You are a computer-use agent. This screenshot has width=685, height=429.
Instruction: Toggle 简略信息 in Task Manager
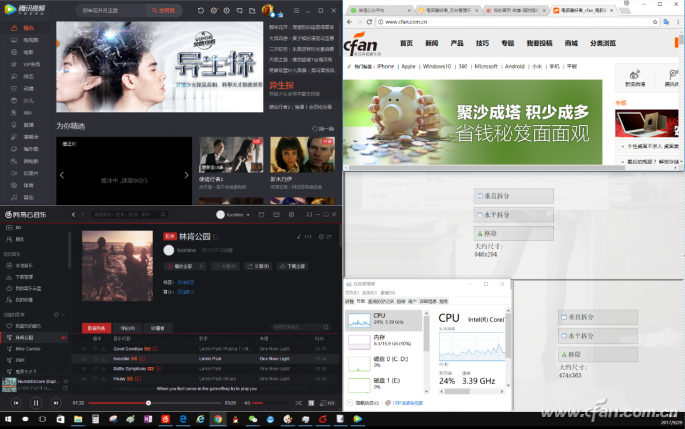[363, 403]
